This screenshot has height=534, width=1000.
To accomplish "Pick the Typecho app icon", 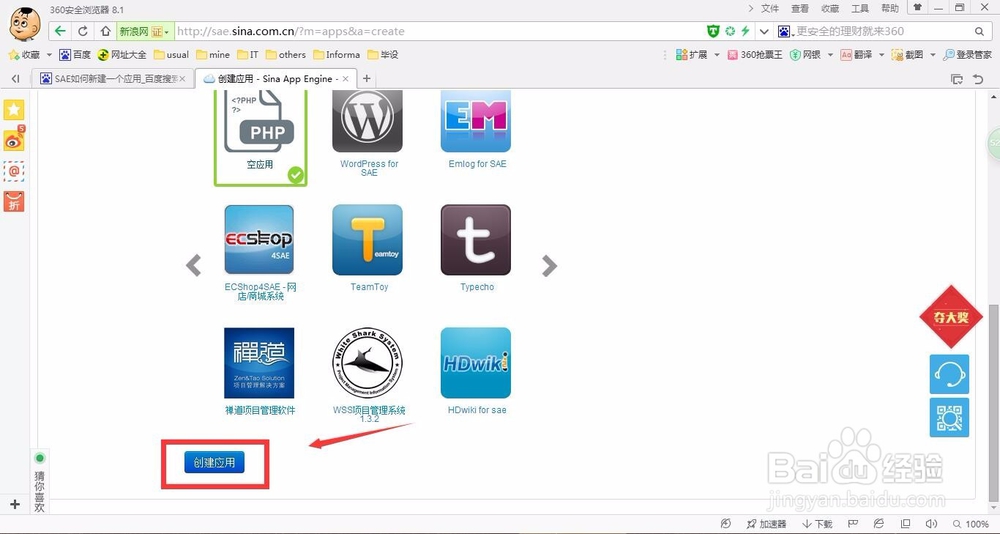I will tap(476, 239).
